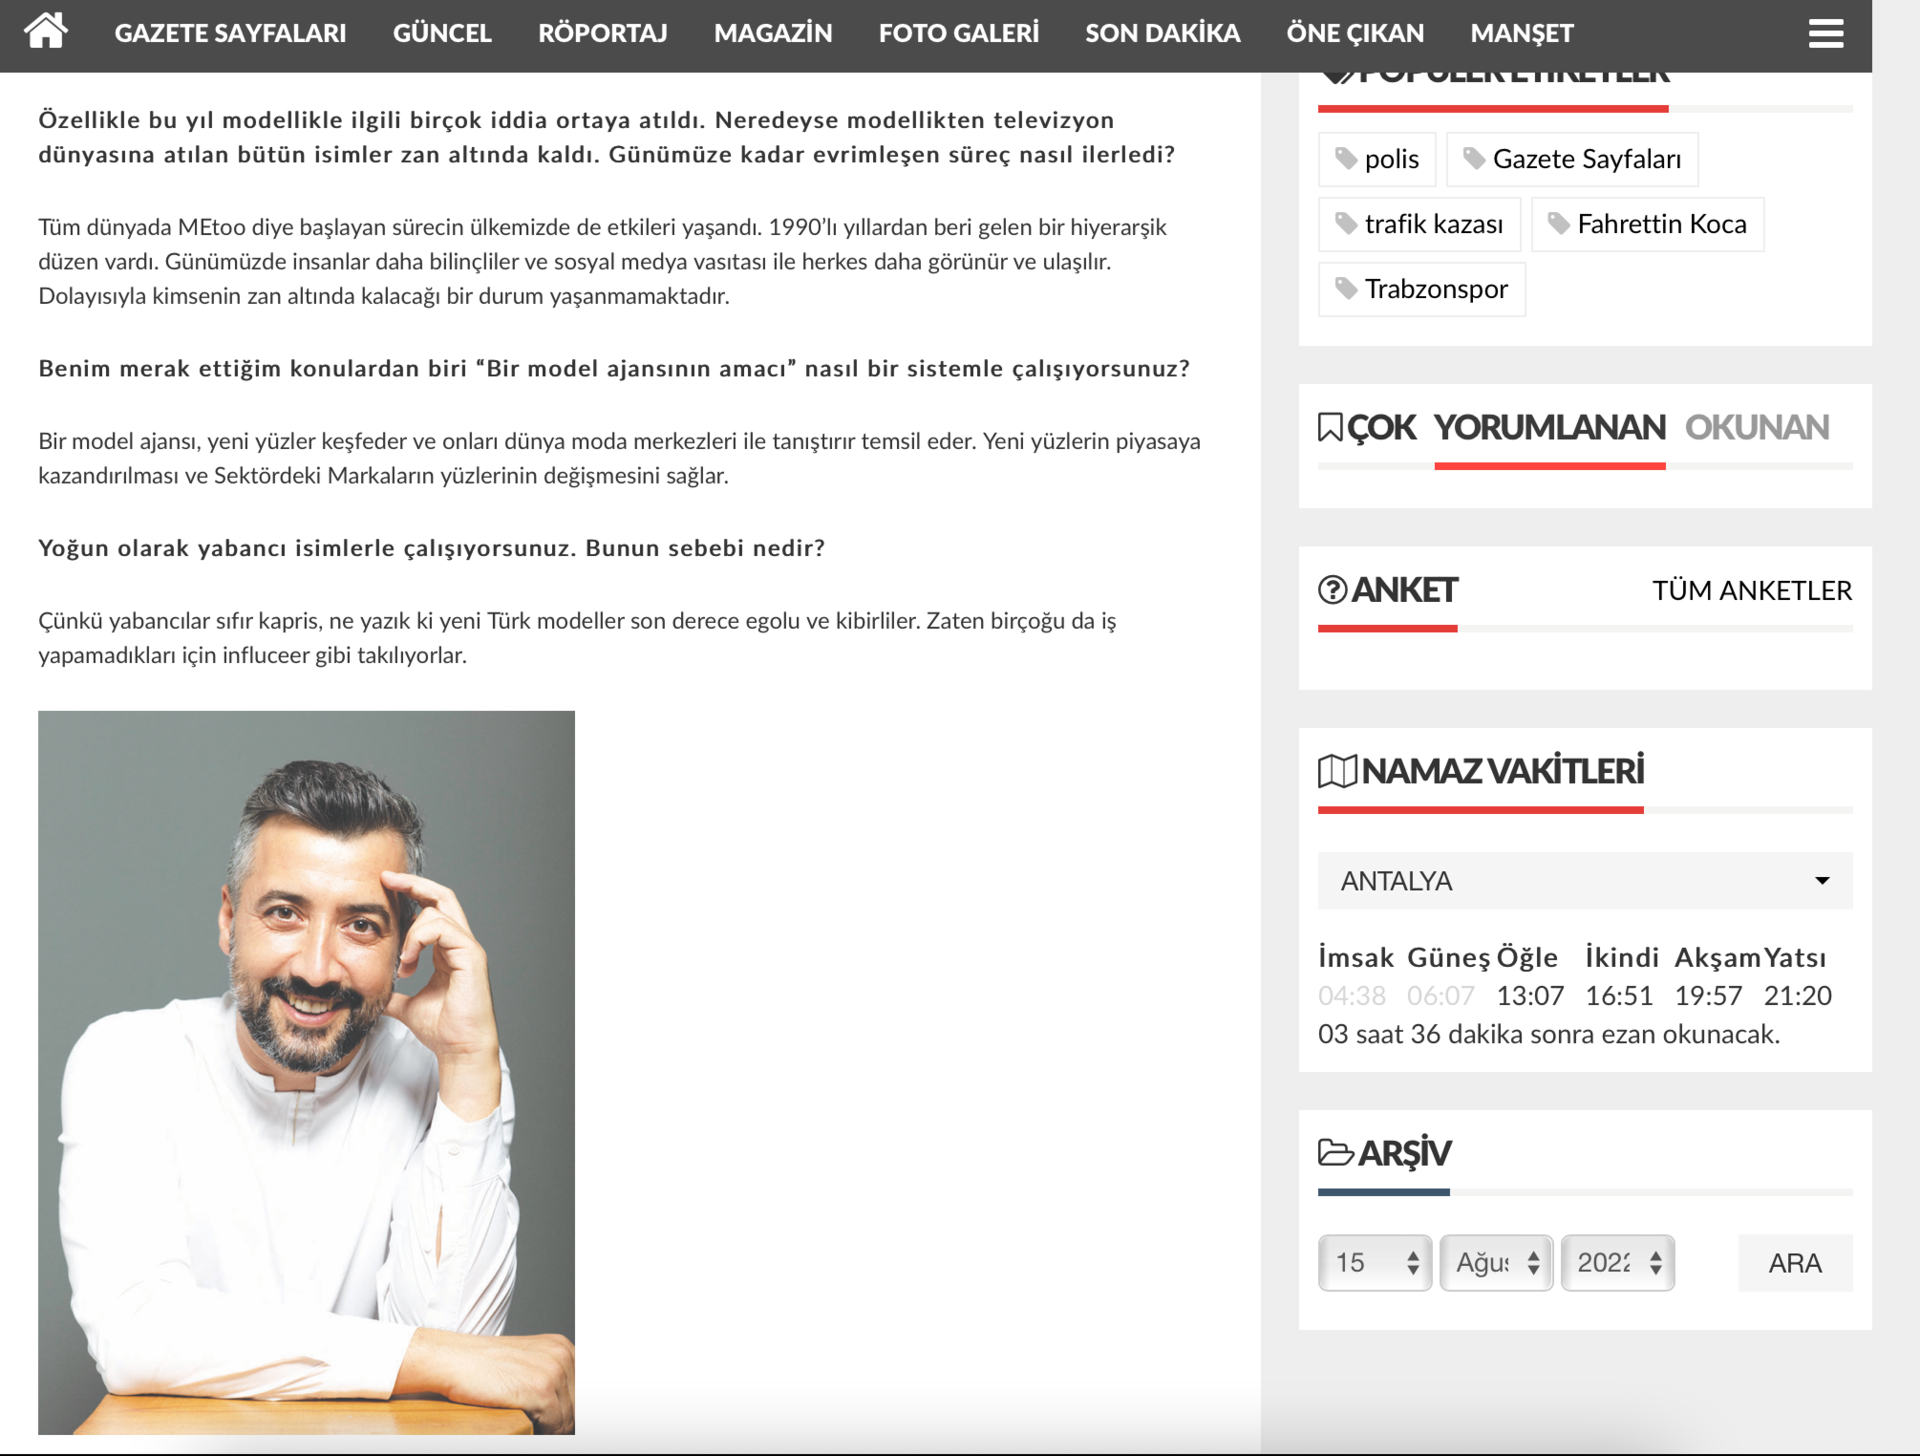Open the RÖPORTAJ menu item
Viewport: 1920px width, 1456px height.
click(x=603, y=32)
